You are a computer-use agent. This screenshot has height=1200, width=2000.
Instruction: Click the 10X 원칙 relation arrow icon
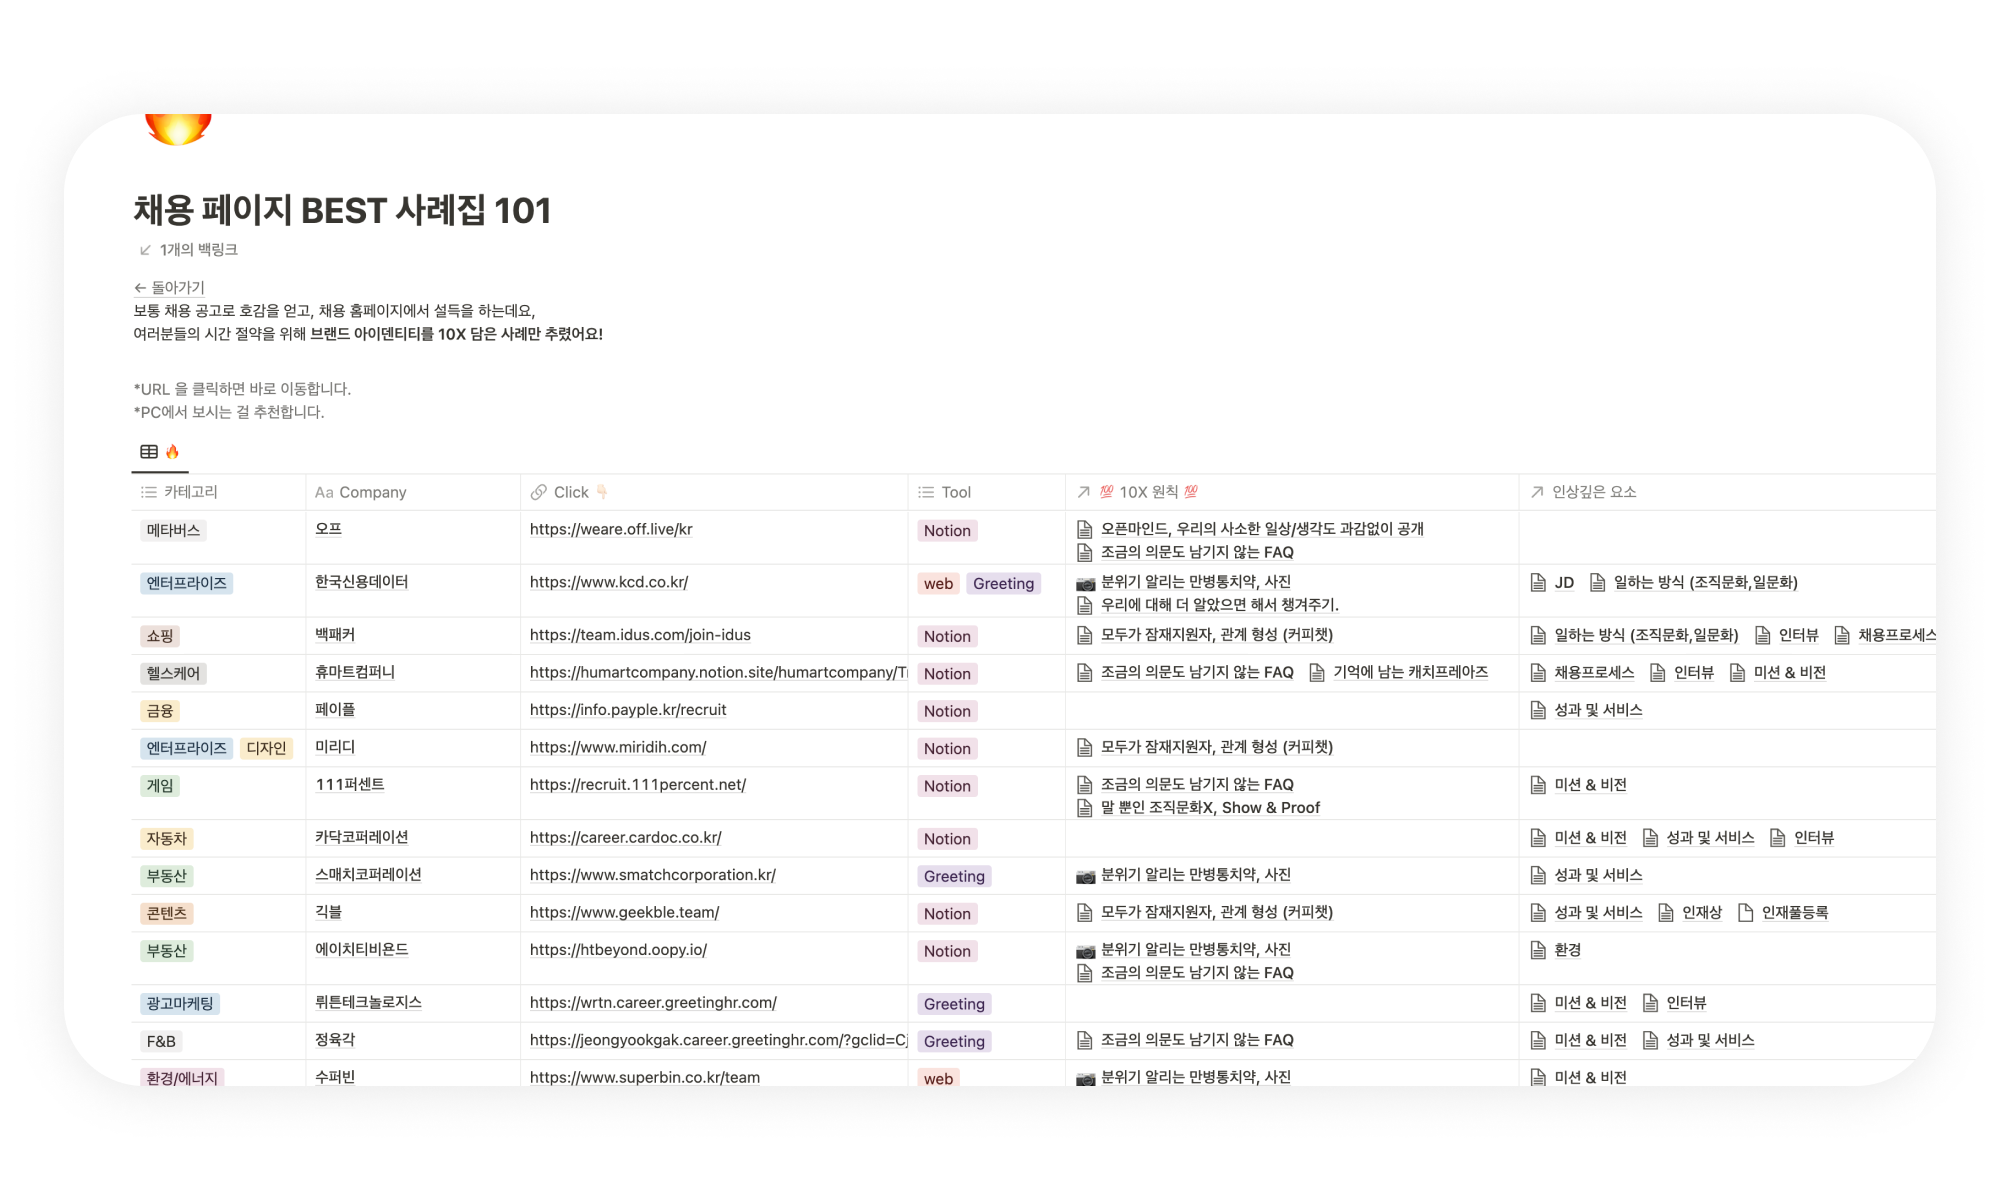tap(1083, 492)
